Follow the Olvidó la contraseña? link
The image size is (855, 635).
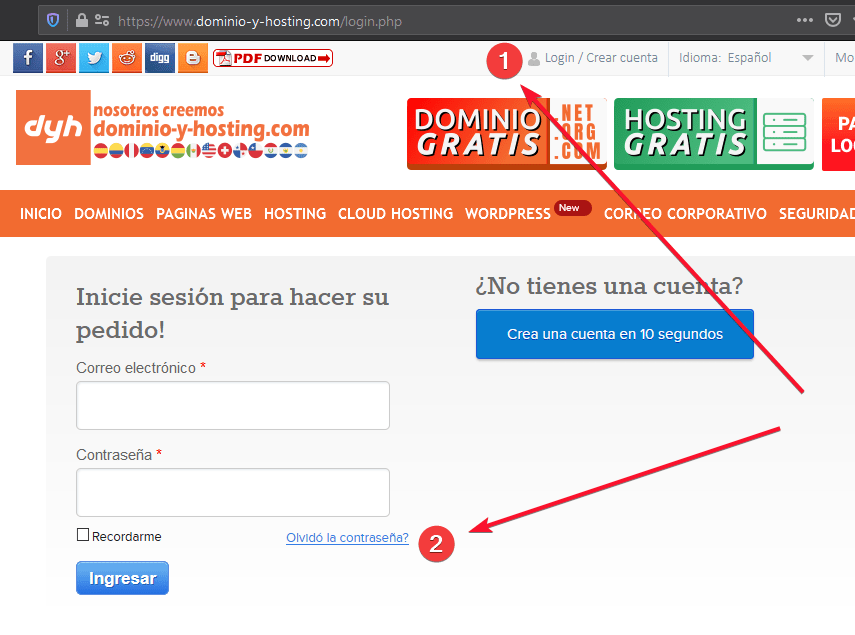[347, 537]
